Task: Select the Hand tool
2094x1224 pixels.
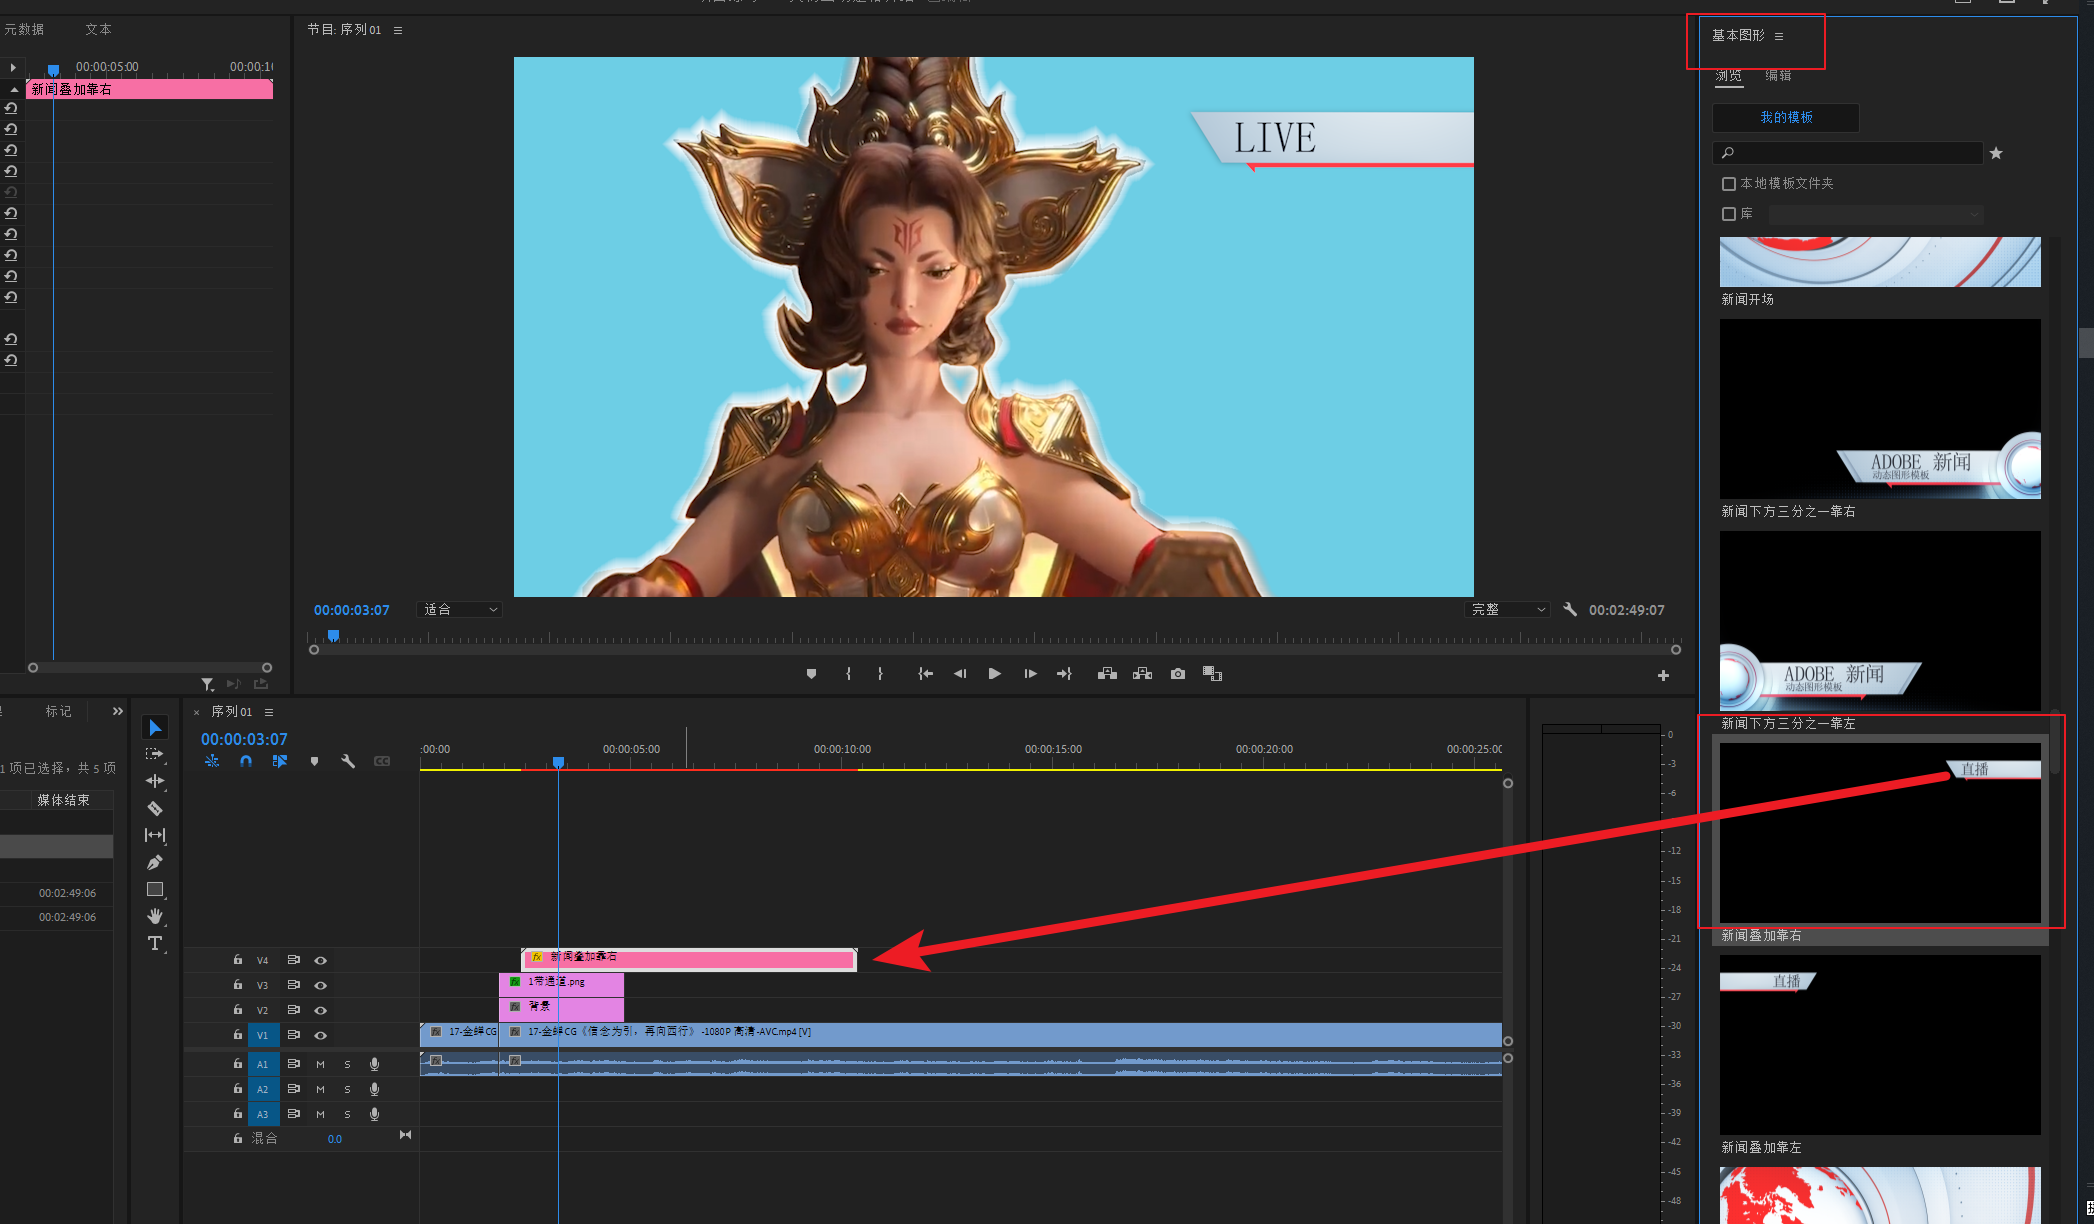Action: [155, 916]
